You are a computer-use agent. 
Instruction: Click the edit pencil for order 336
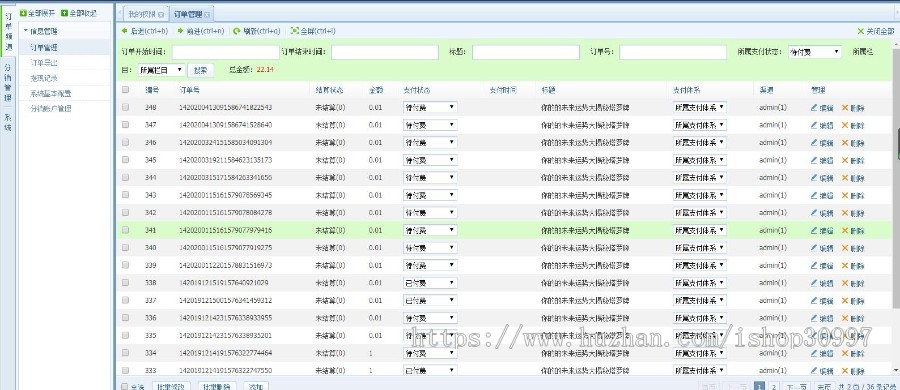[x=813, y=318]
